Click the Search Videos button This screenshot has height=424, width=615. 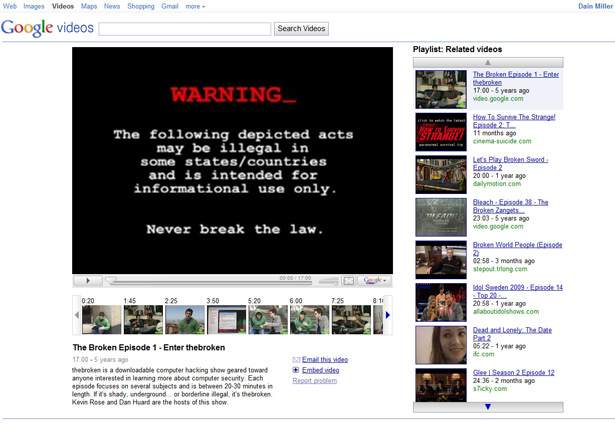pos(301,29)
